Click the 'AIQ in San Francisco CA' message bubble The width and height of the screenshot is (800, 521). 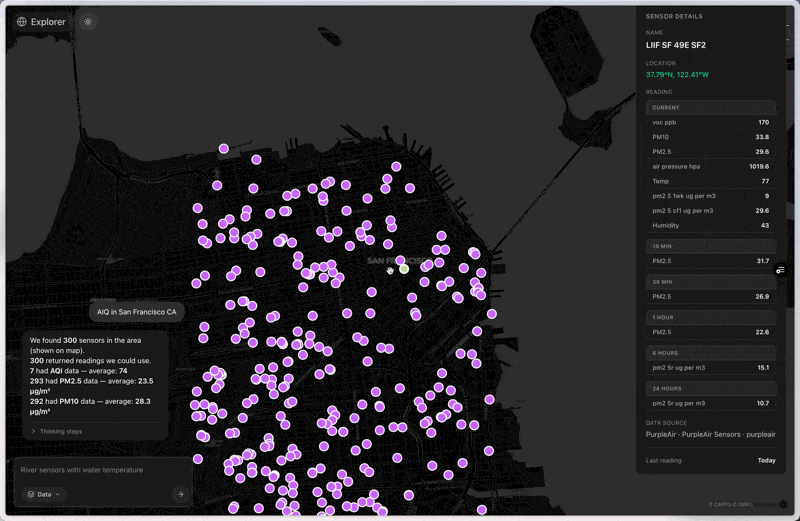point(137,312)
